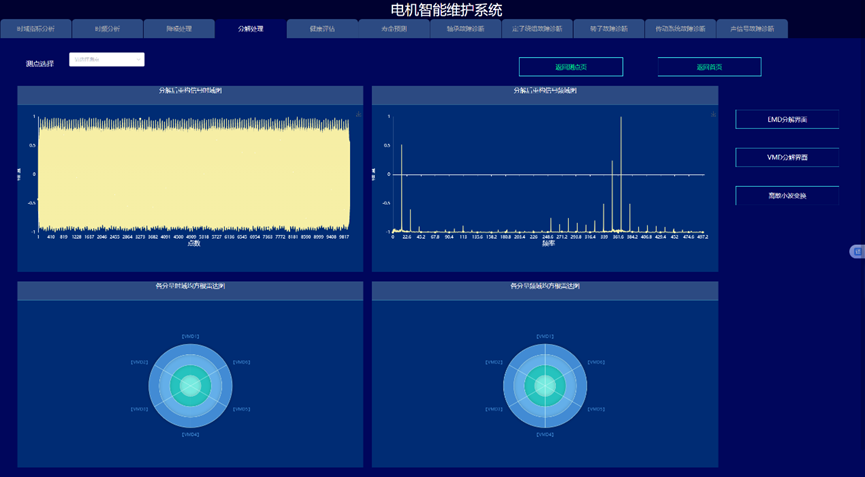Open the 轴承故障诊断 tab

coord(465,29)
